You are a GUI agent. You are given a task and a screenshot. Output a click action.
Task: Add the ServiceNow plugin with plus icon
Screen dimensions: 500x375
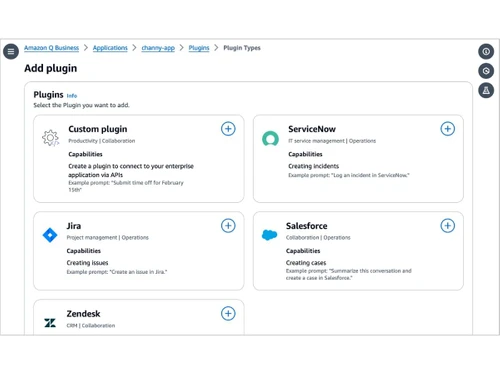click(448, 129)
